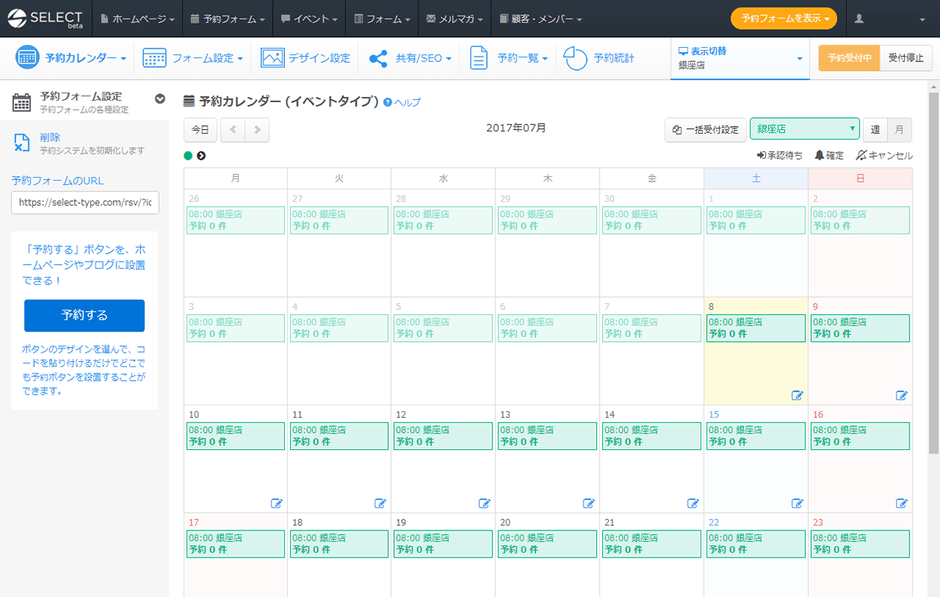Image resolution: width=940 pixels, height=597 pixels.
Task: Click the デザイン設定 picture icon
Action: [272, 58]
